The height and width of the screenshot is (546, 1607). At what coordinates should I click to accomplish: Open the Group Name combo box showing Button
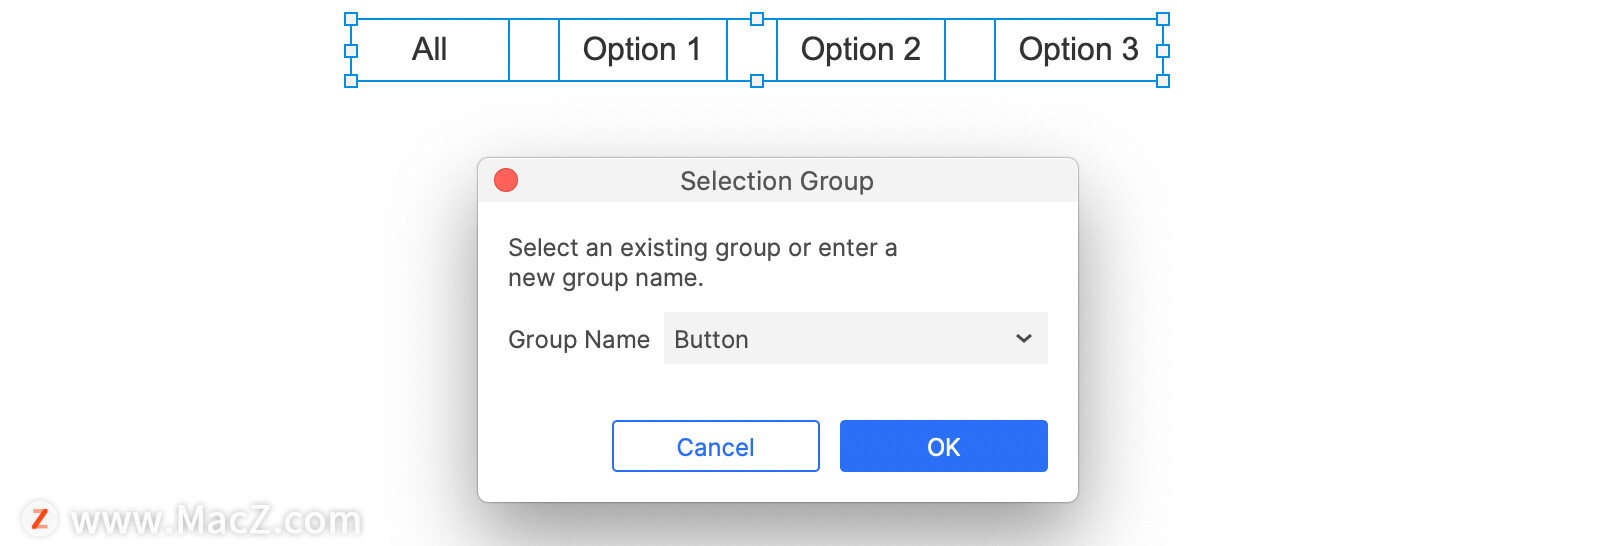pyautogui.click(x=855, y=338)
